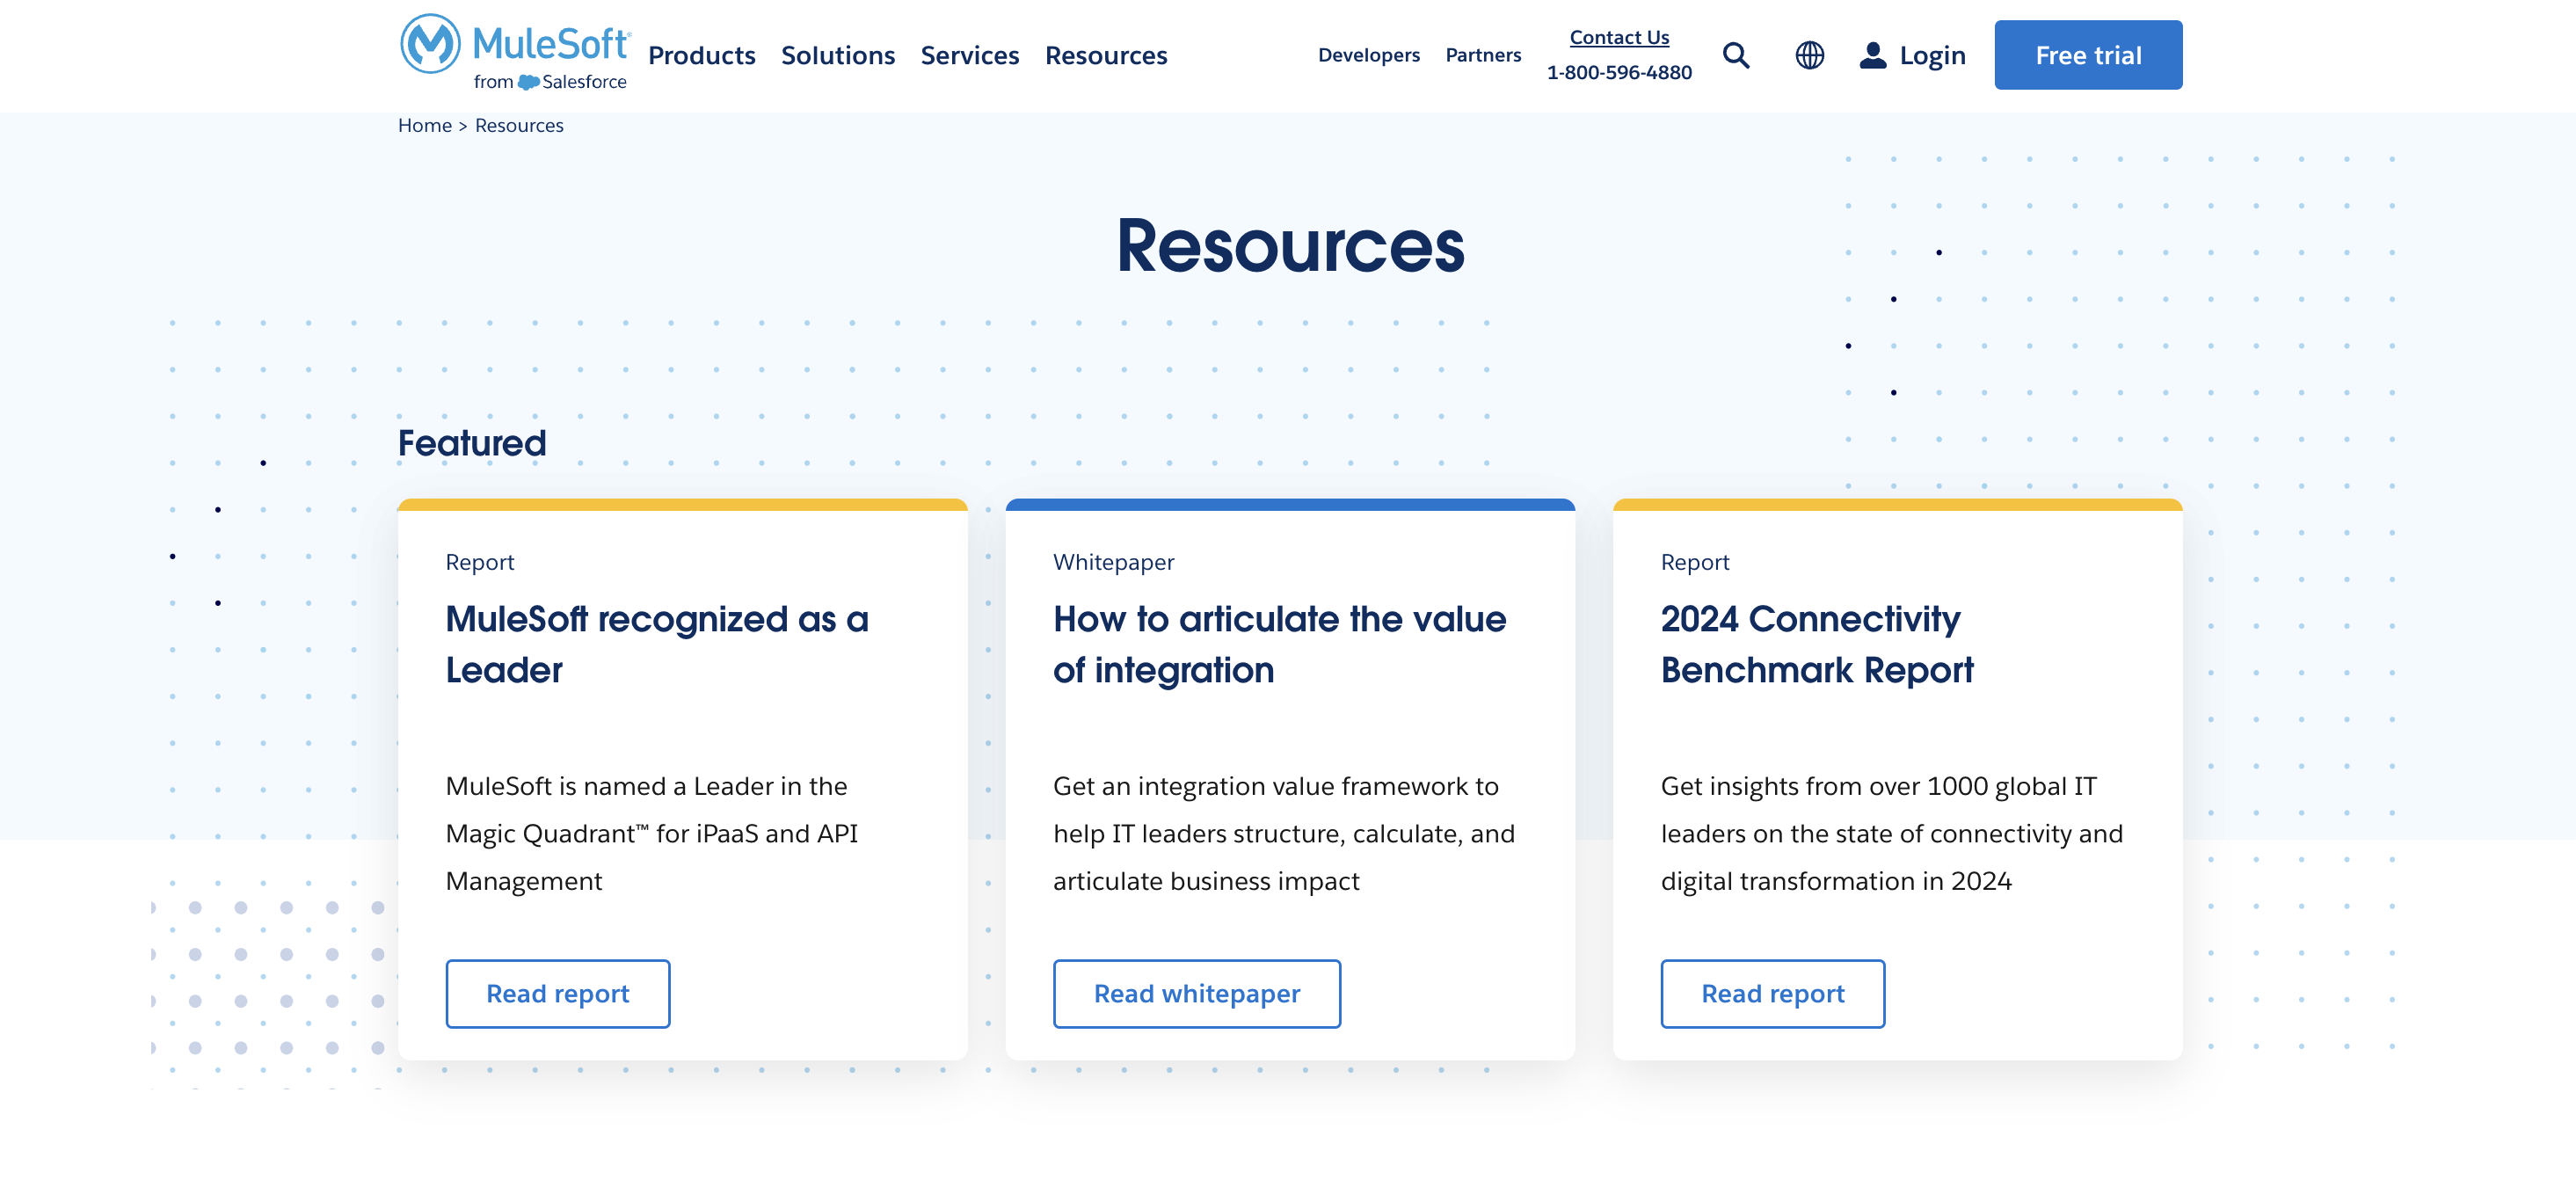Click Resources in the breadcrumb
Image resolution: width=2576 pixels, height=1180 pixels.
point(519,125)
